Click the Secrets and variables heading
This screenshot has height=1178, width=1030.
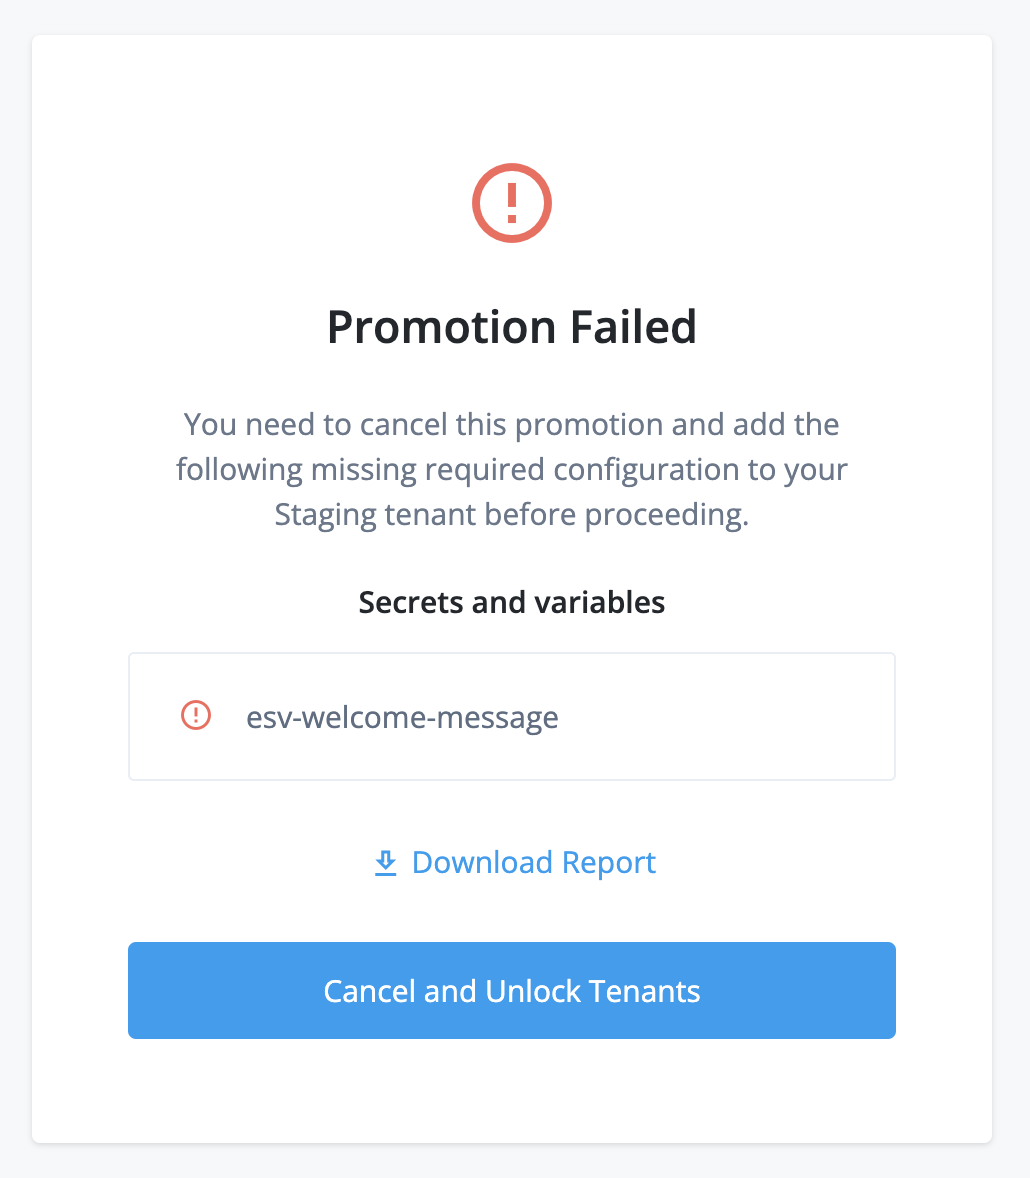(511, 602)
